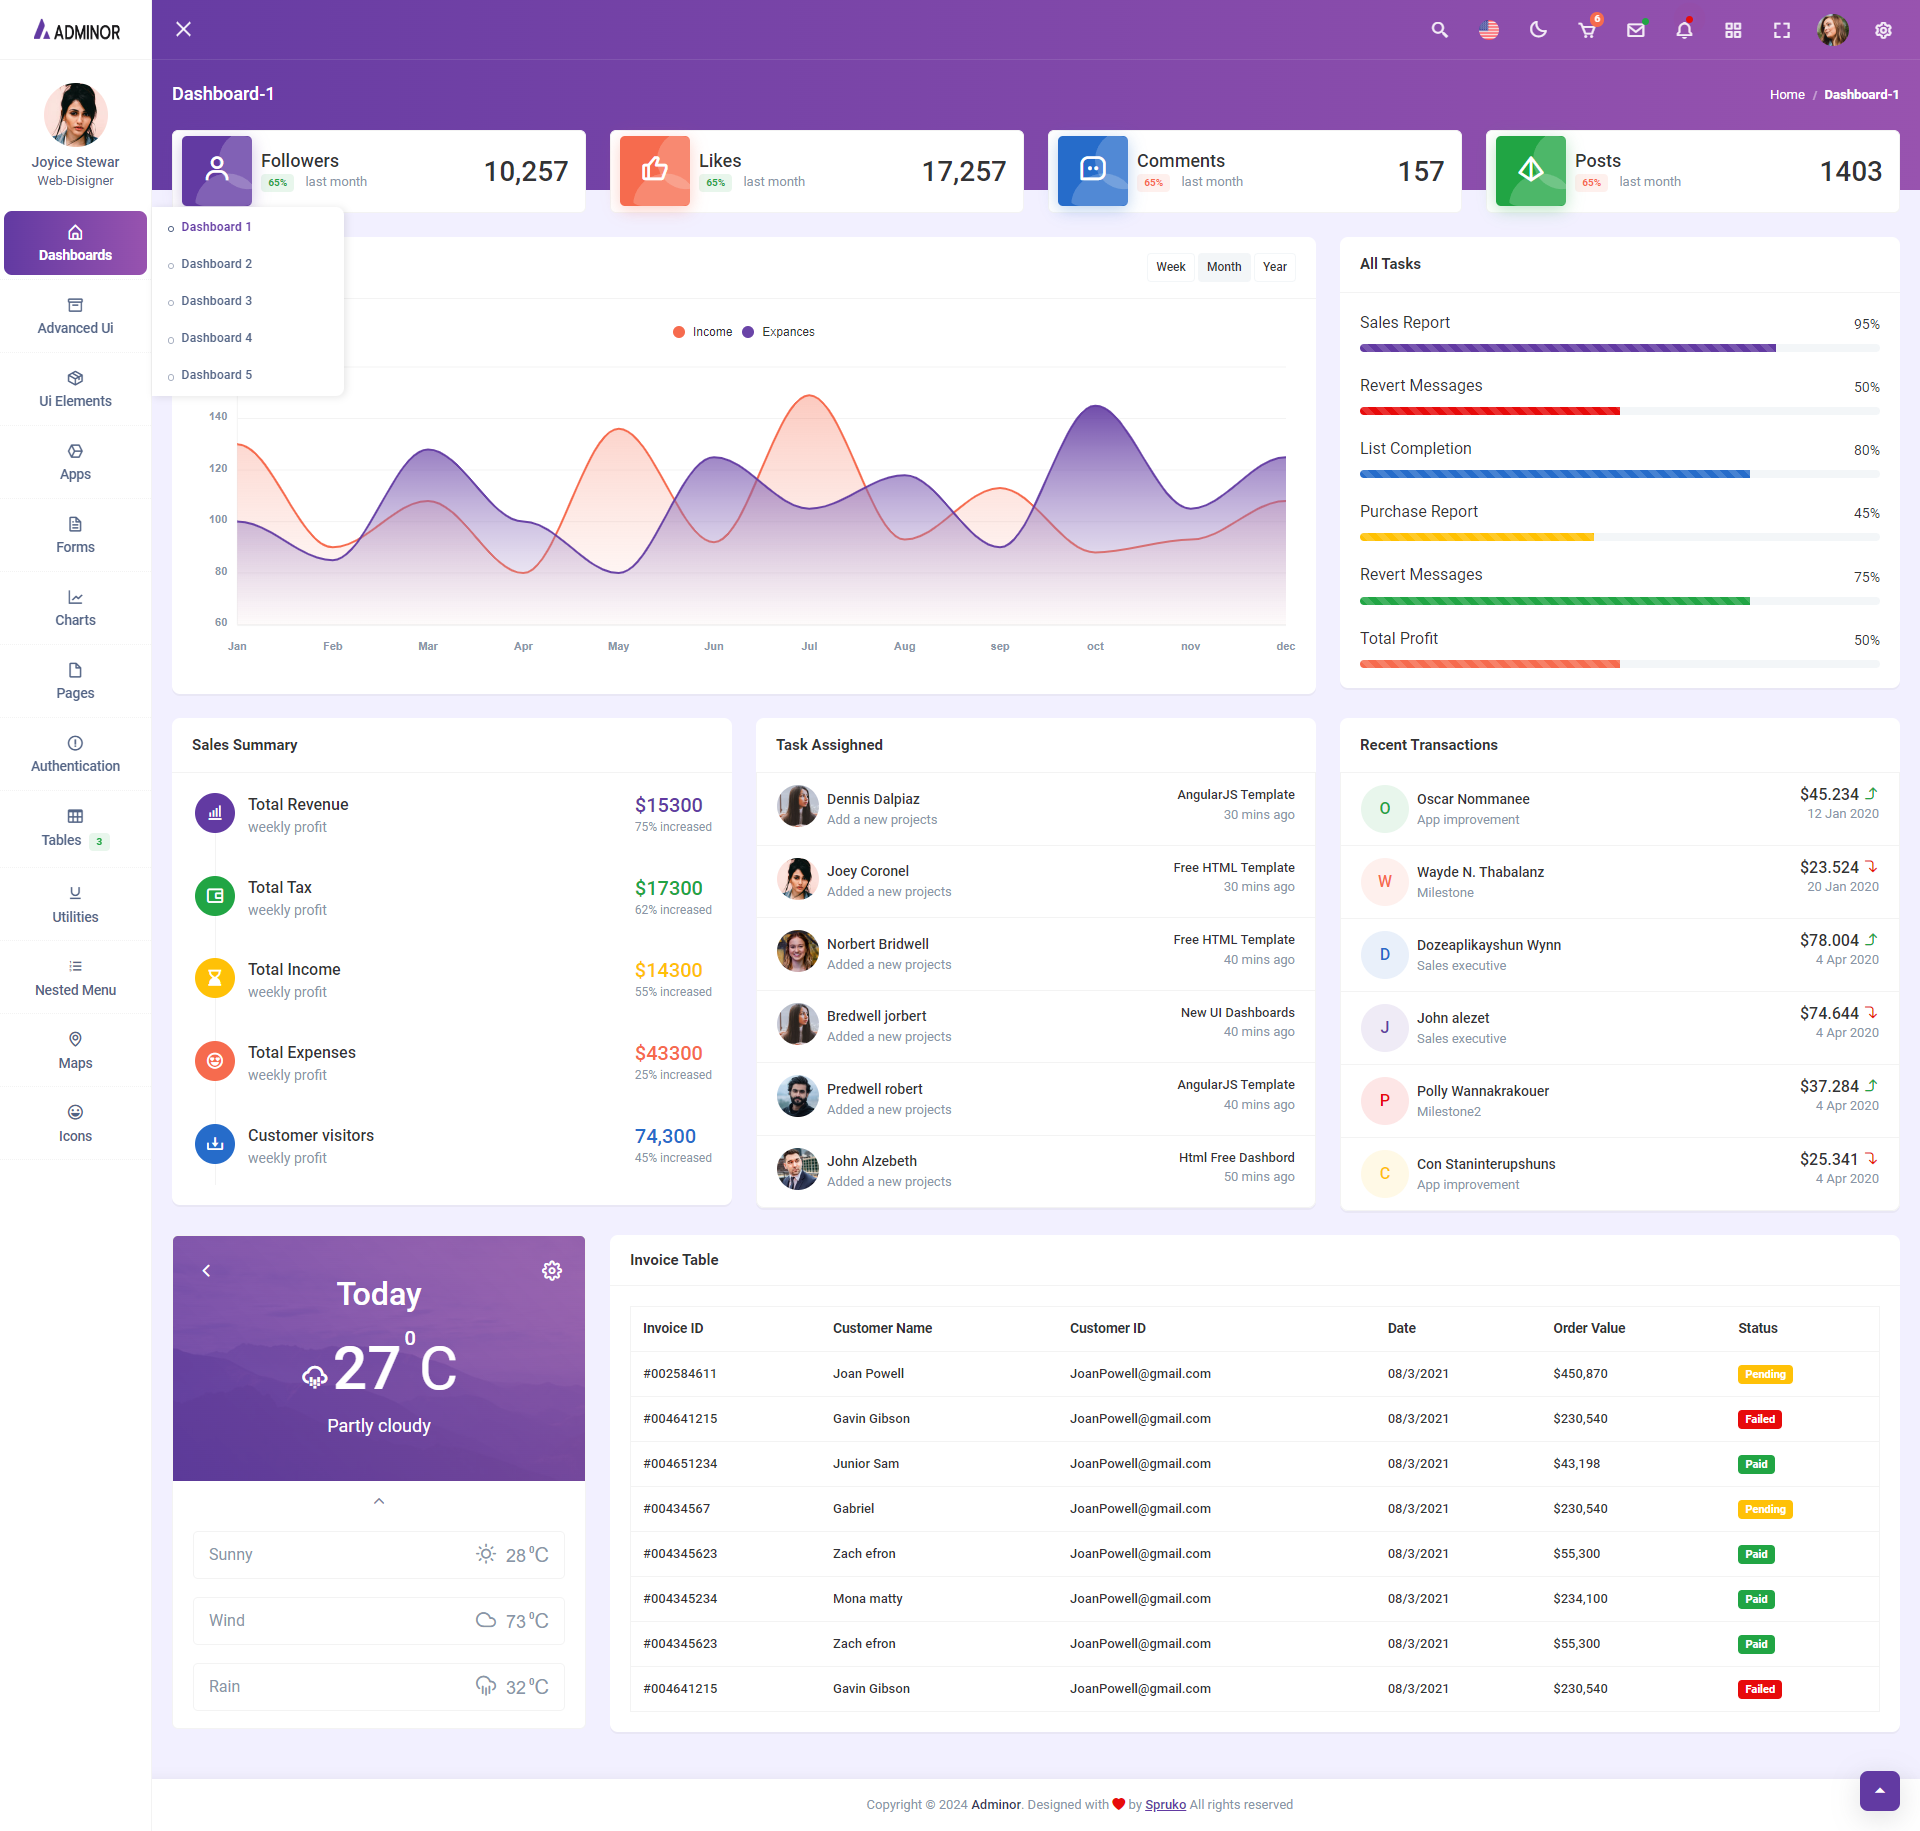The height and width of the screenshot is (1831, 1920).
Task: Click the scroll-to-top arrow button
Action: pos(1879,1790)
